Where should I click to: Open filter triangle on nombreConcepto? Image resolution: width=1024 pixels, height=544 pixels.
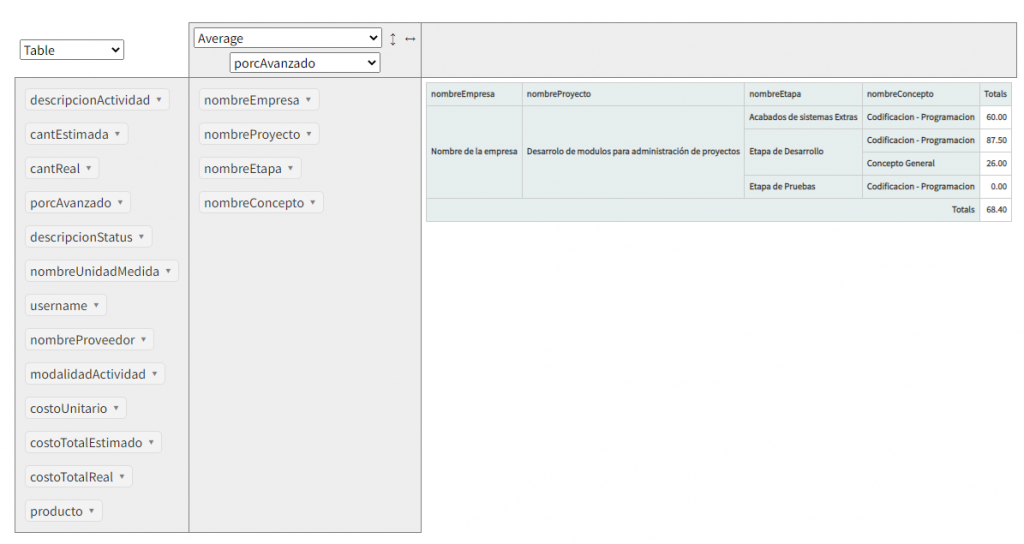tap(312, 202)
